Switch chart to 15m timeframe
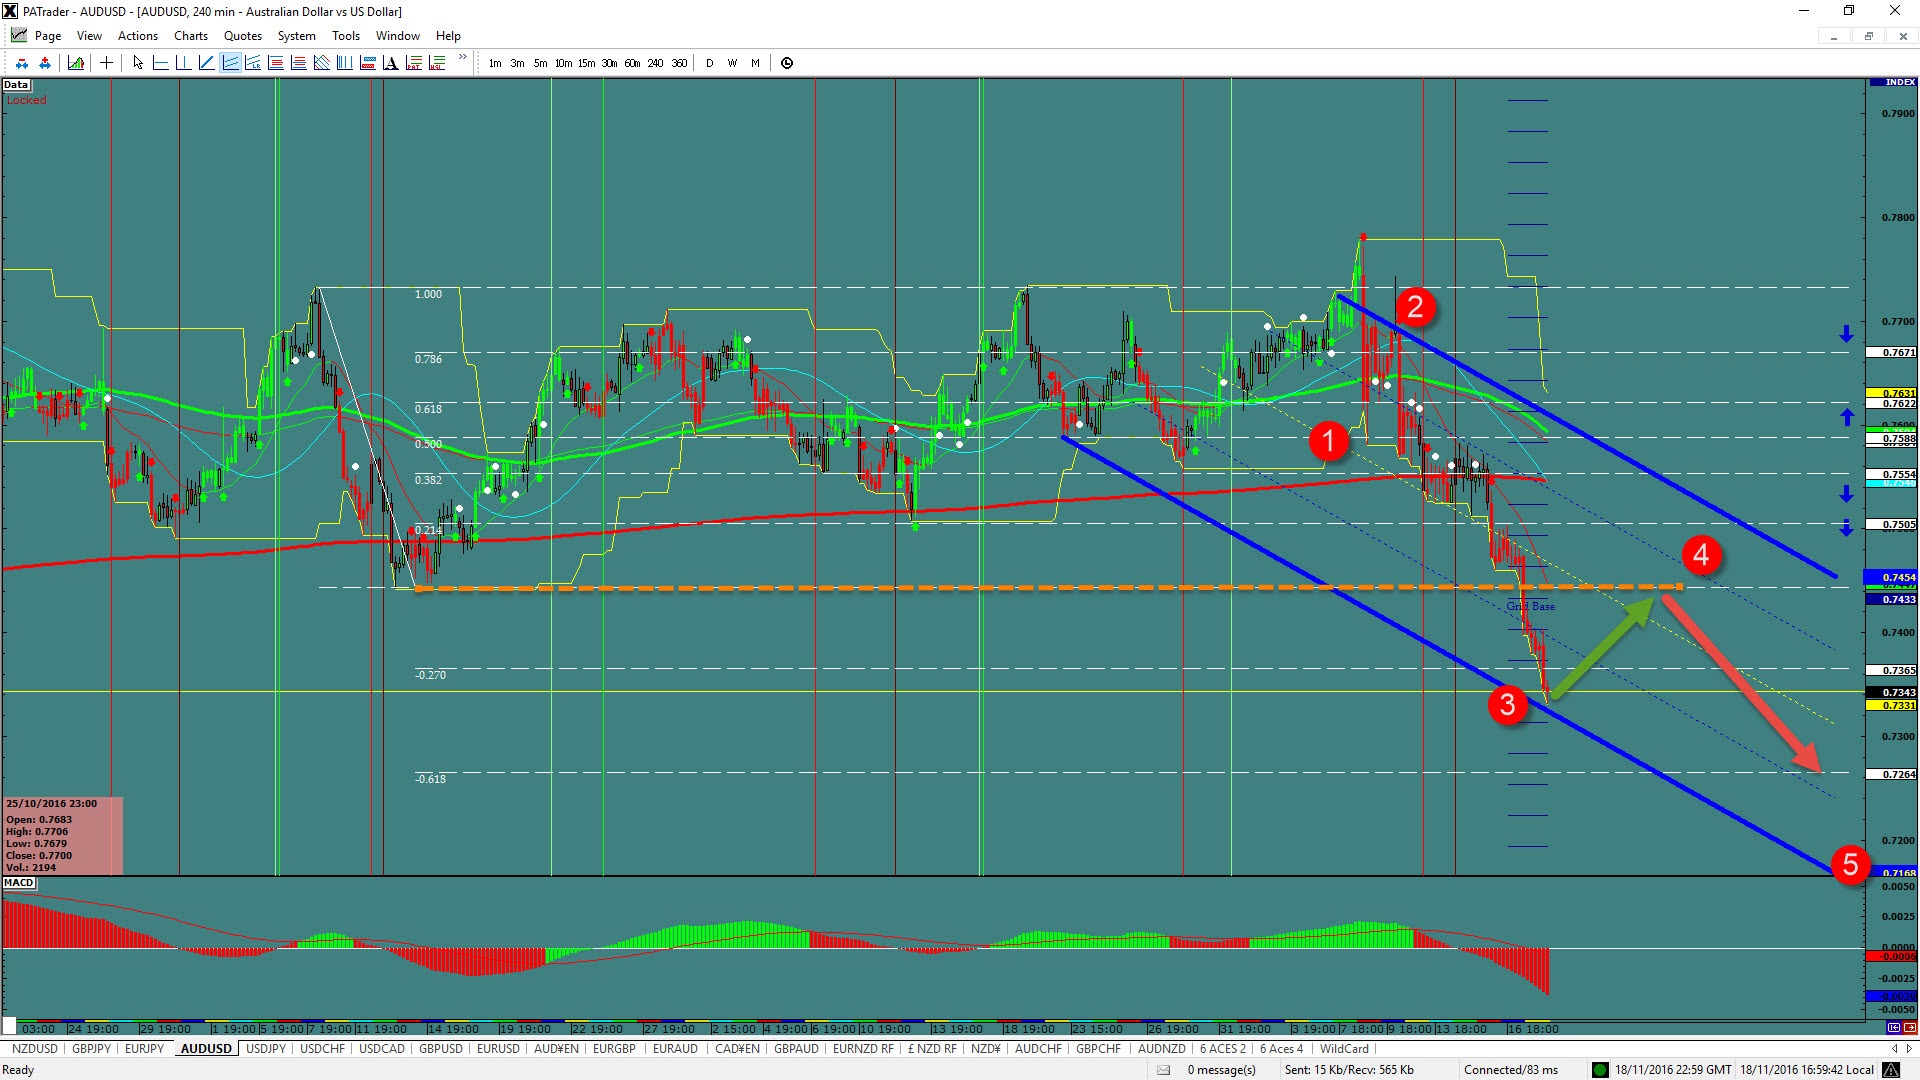The image size is (1920, 1080). [586, 63]
